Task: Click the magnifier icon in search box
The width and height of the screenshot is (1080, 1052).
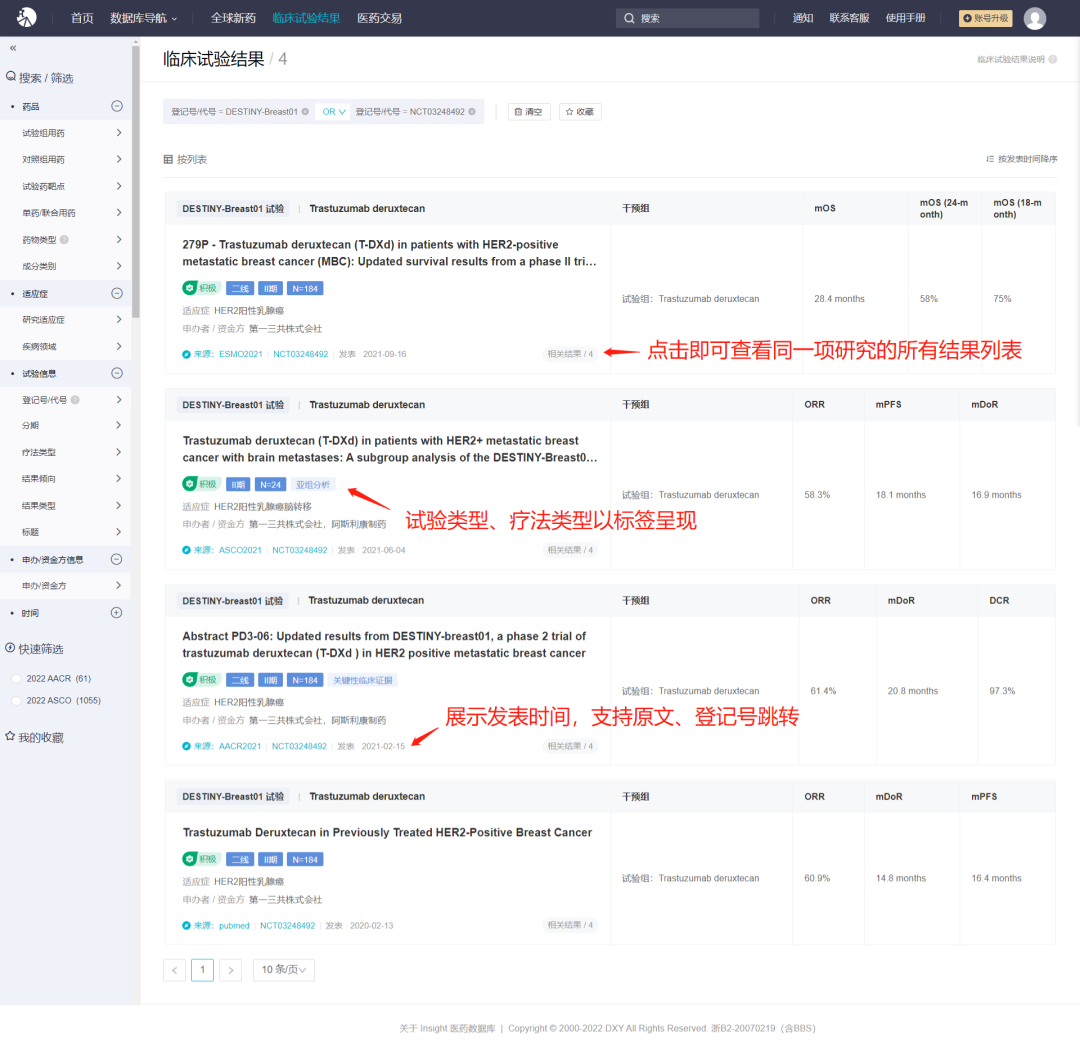Action: (x=629, y=19)
